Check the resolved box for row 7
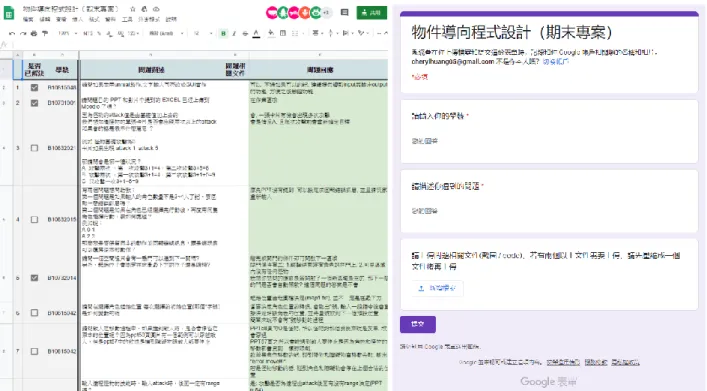 coord(34,351)
